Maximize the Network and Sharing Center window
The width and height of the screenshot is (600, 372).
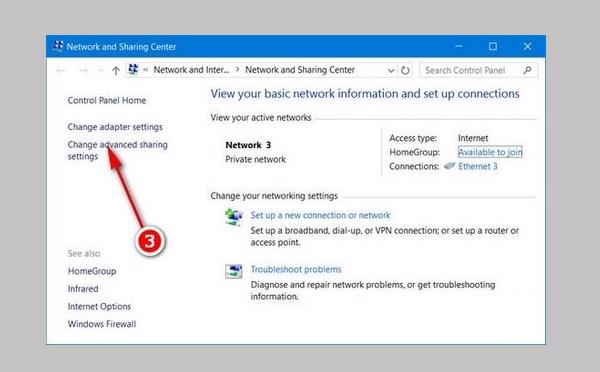(x=493, y=46)
